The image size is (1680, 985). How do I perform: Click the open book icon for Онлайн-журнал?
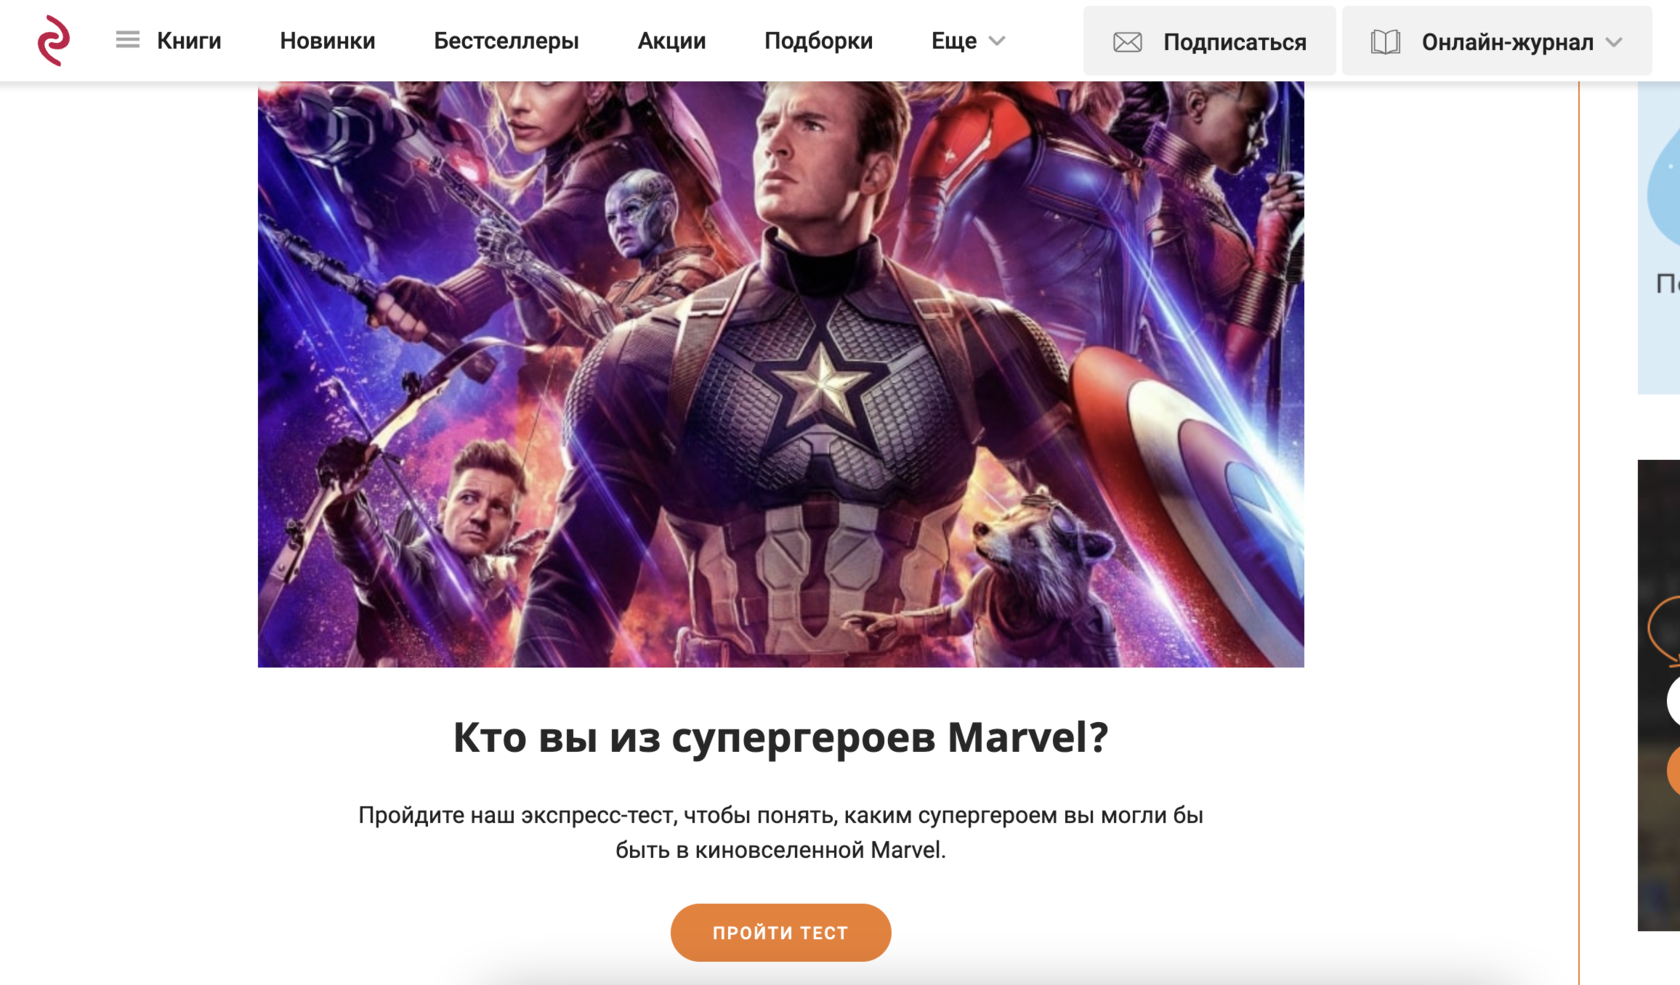1385,42
